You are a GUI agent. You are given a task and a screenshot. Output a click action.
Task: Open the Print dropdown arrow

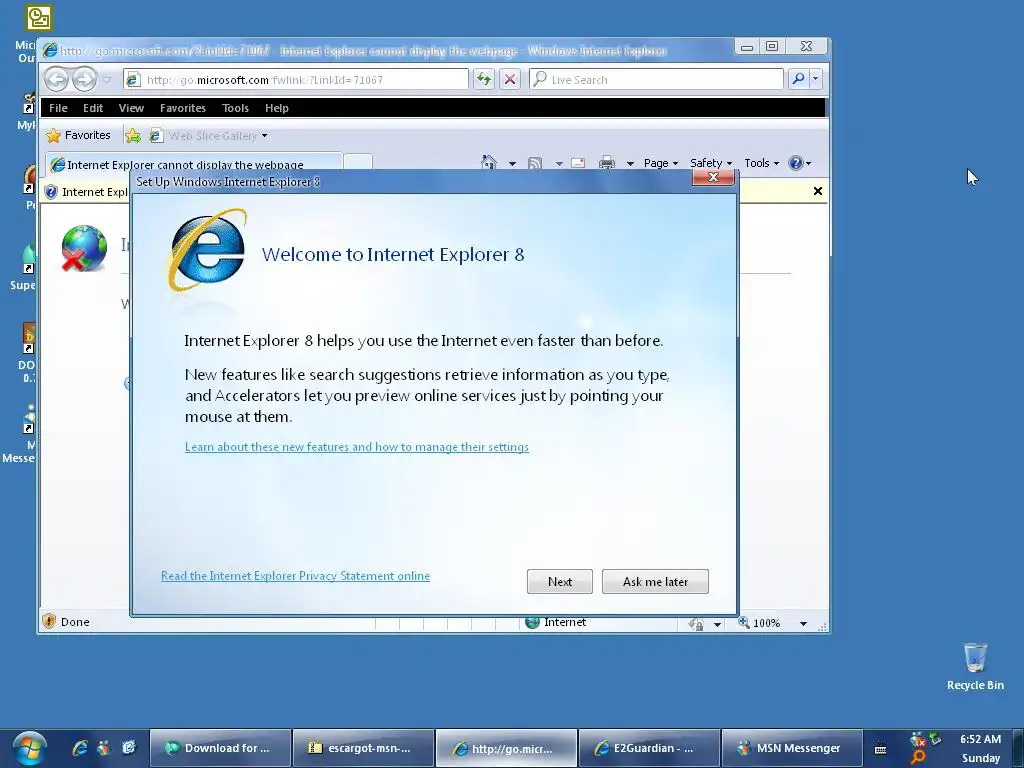click(630, 163)
